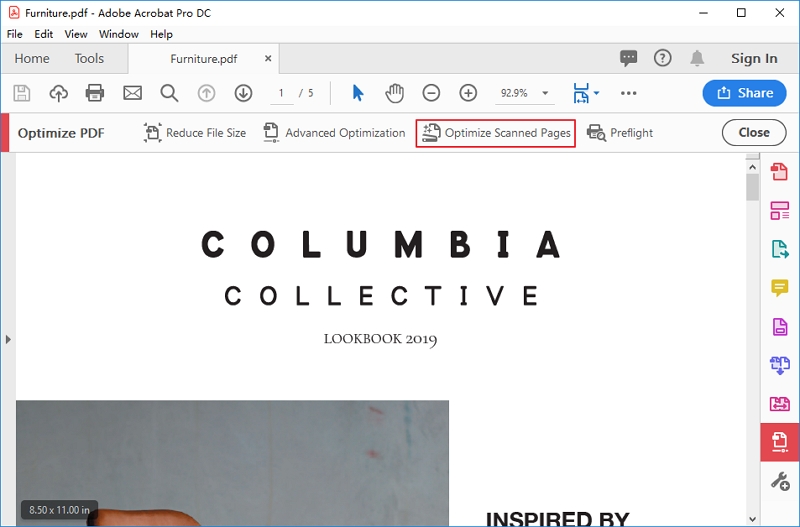Zoom in with plus icon
This screenshot has height=527, width=800.
(468, 93)
